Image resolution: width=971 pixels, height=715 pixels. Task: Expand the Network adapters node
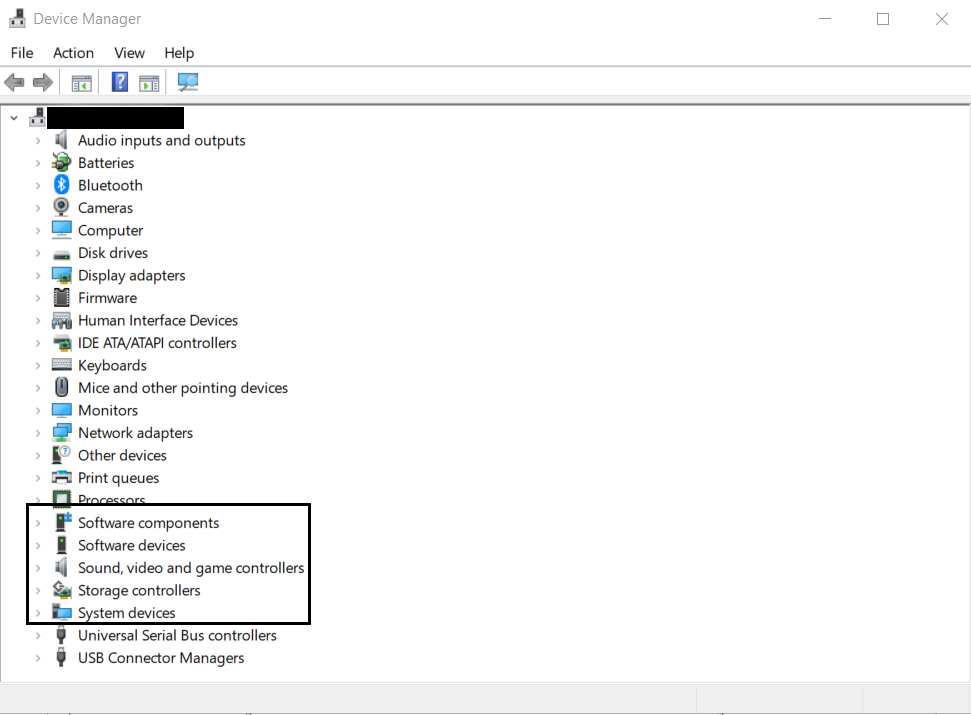click(38, 433)
